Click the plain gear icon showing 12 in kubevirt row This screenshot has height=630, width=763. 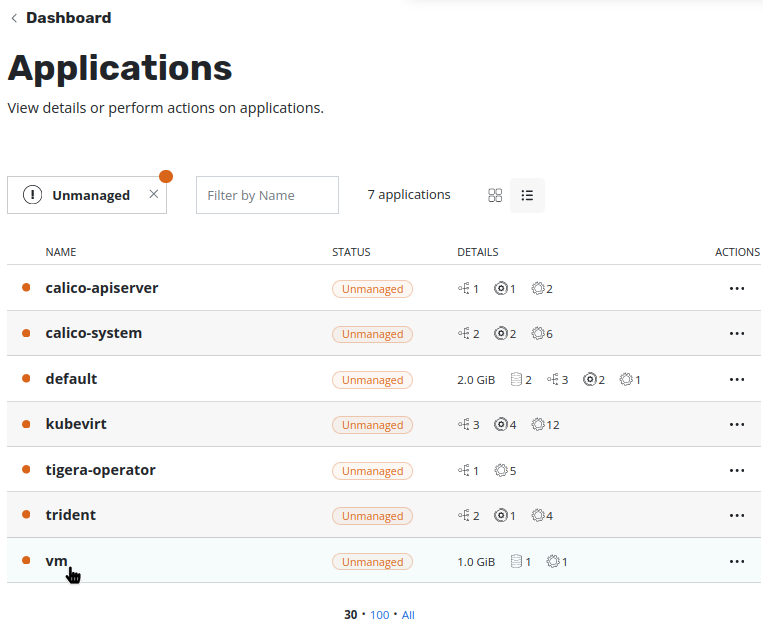pyautogui.click(x=538, y=425)
